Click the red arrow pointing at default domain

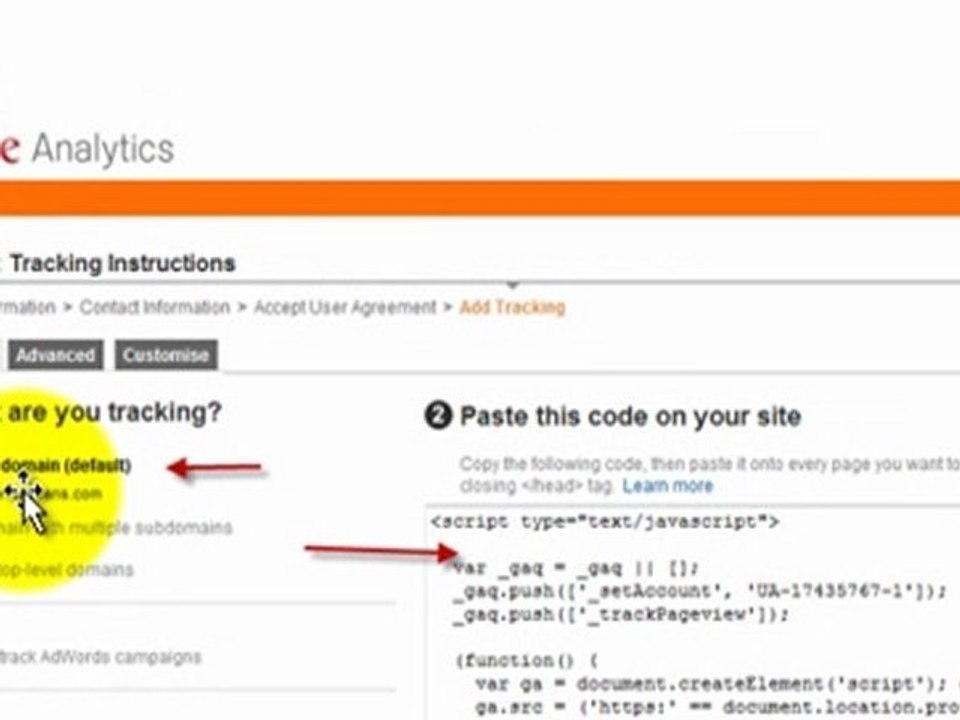pos(214,468)
